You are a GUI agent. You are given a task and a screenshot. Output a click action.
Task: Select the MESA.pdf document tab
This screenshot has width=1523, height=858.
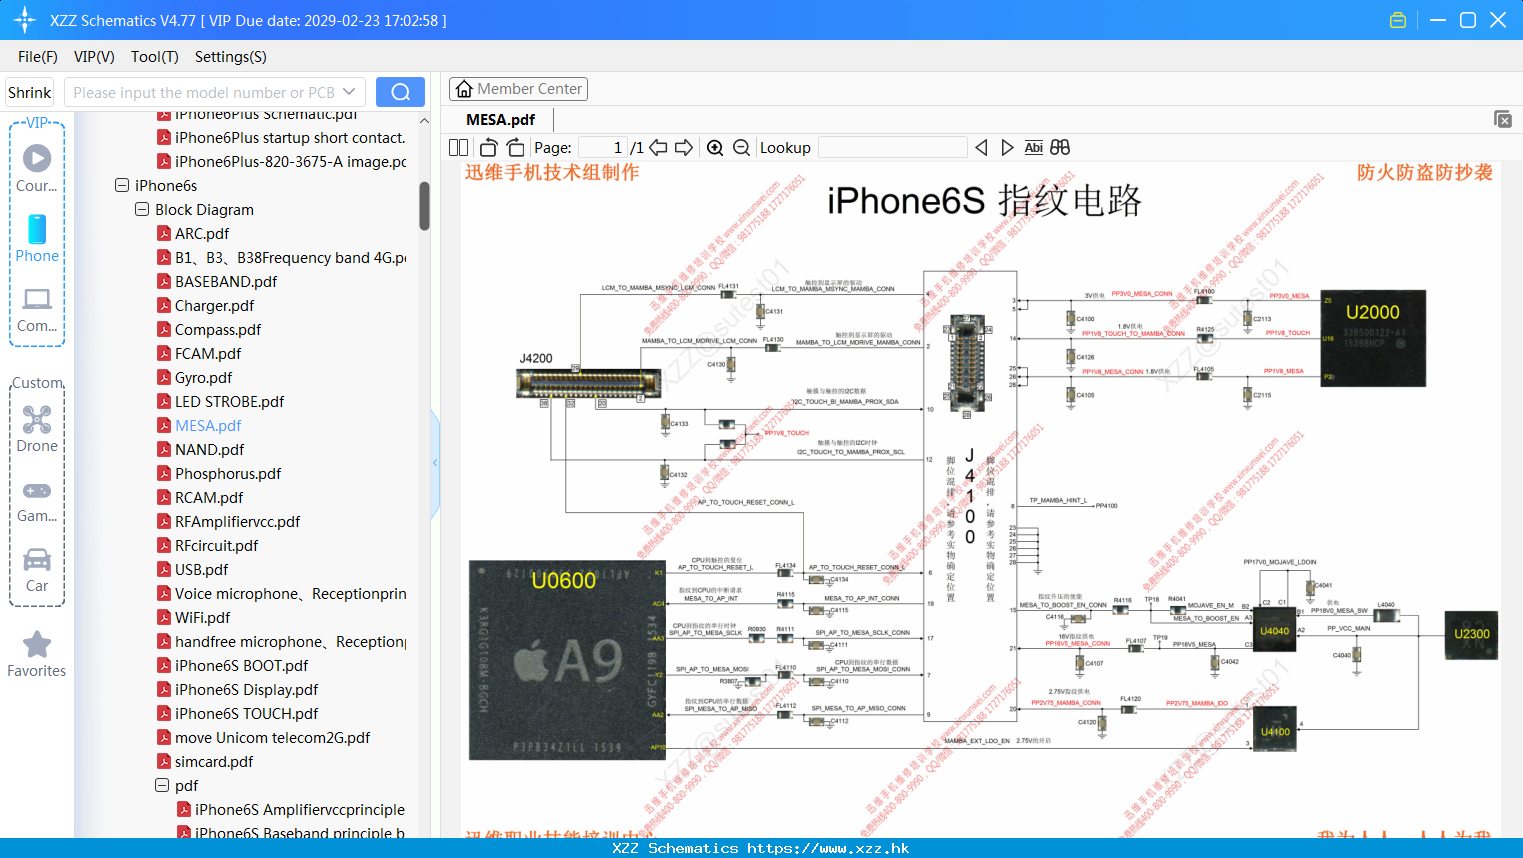click(x=500, y=119)
